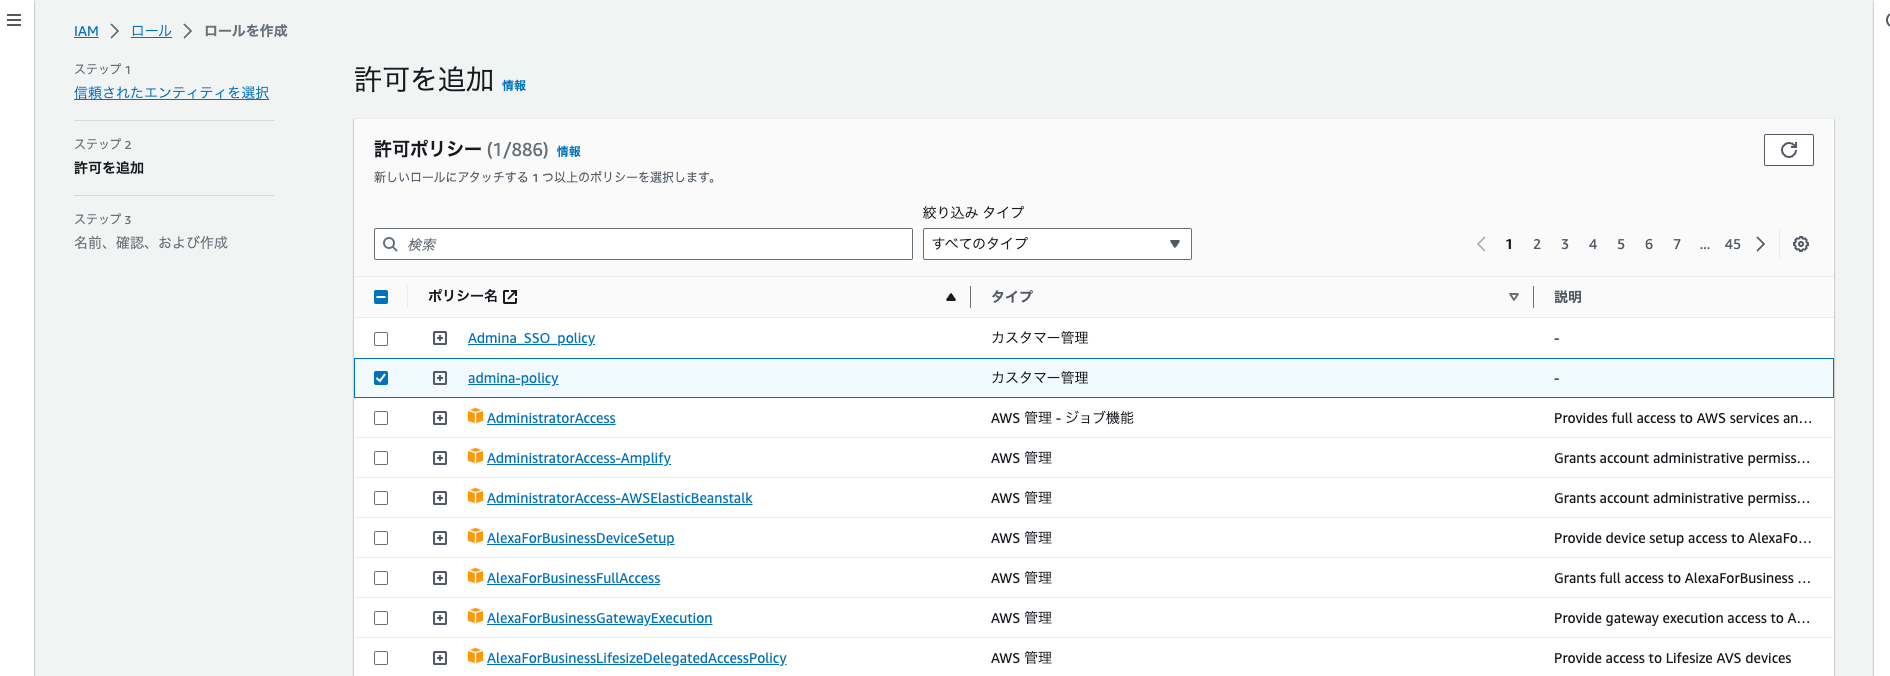Open the AlexaForBusinessFullAccess policy link
Image resolution: width=1890 pixels, height=676 pixels.
573,578
